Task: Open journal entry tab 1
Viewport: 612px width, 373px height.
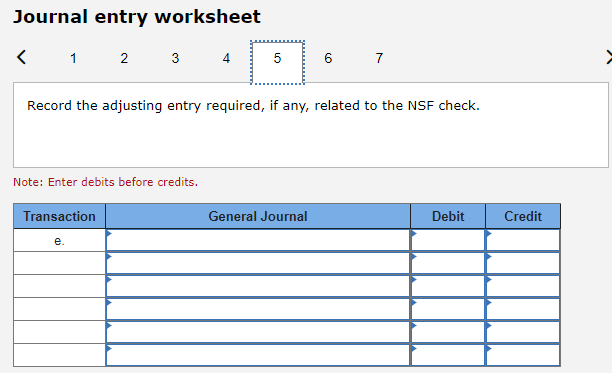Action: pos(73,58)
